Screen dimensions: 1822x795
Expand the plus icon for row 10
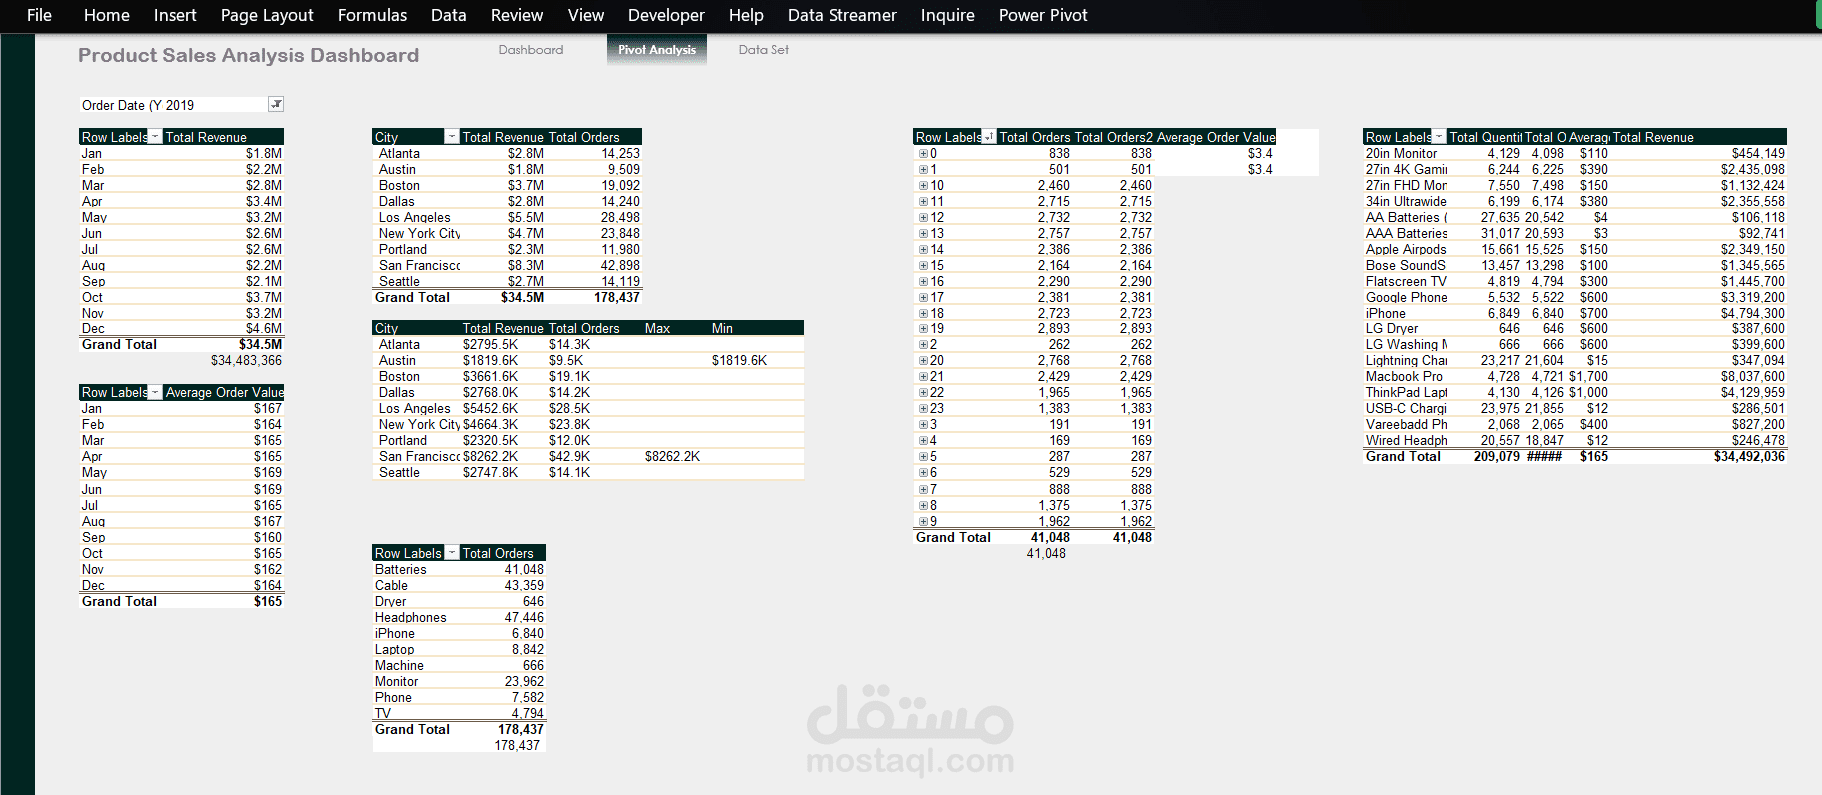pos(923,186)
